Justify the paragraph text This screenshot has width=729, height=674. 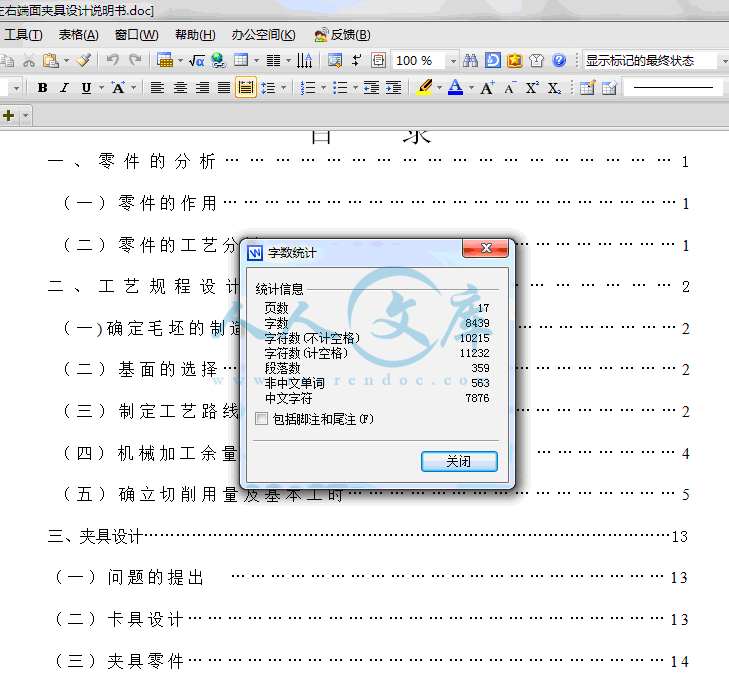(224, 87)
